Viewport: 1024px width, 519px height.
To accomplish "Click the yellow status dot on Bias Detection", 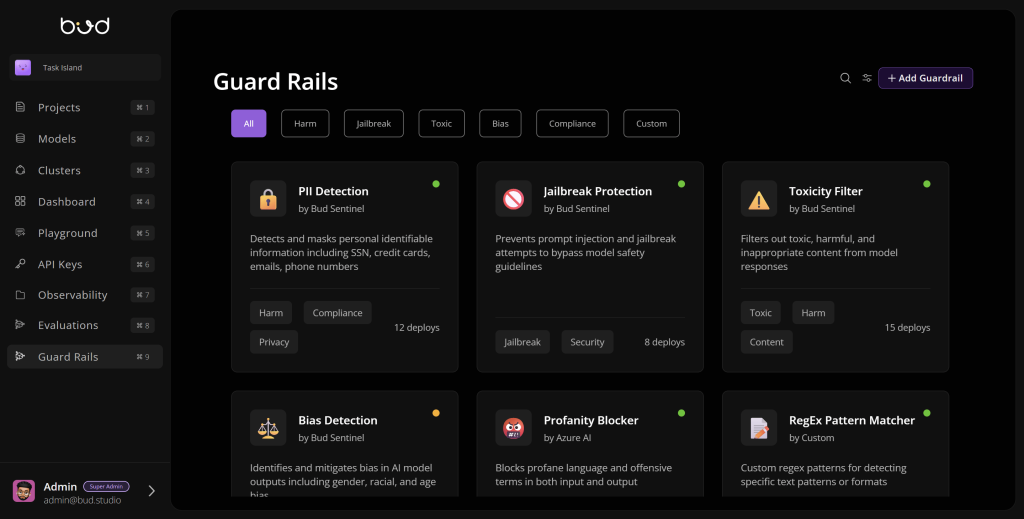I will pos(436,413).
